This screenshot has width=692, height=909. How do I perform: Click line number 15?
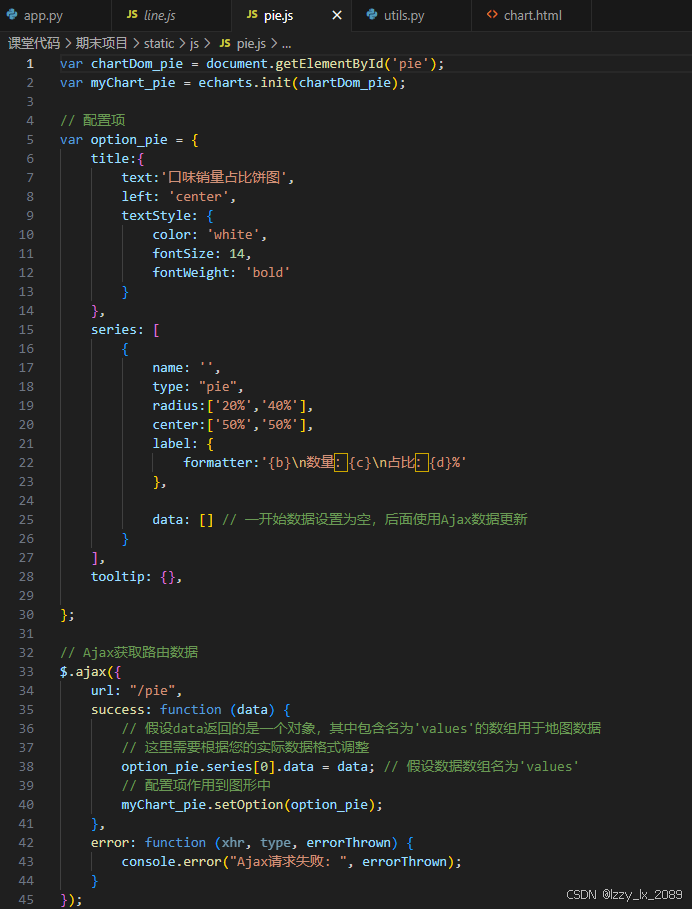click(26, 329)
